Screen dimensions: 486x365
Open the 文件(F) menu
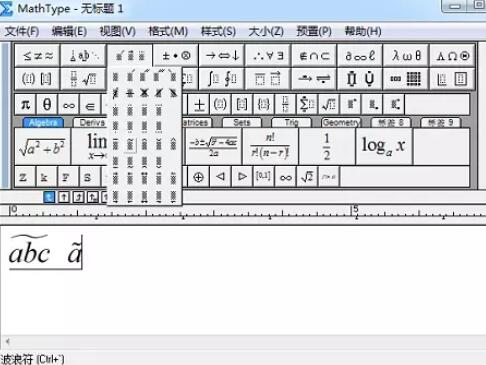22,31
